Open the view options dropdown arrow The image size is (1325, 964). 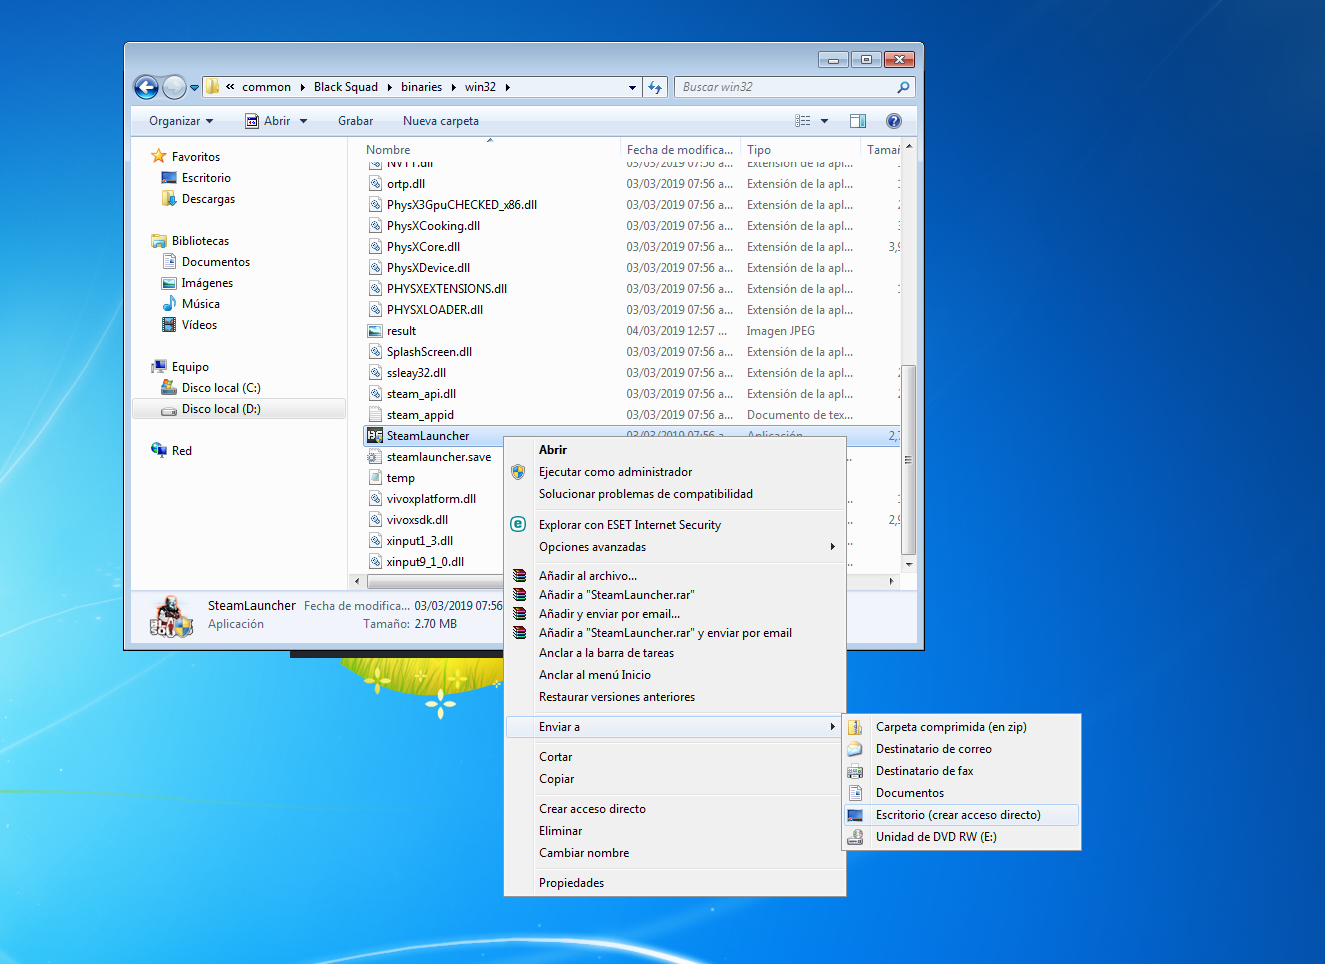coord(825,121)
